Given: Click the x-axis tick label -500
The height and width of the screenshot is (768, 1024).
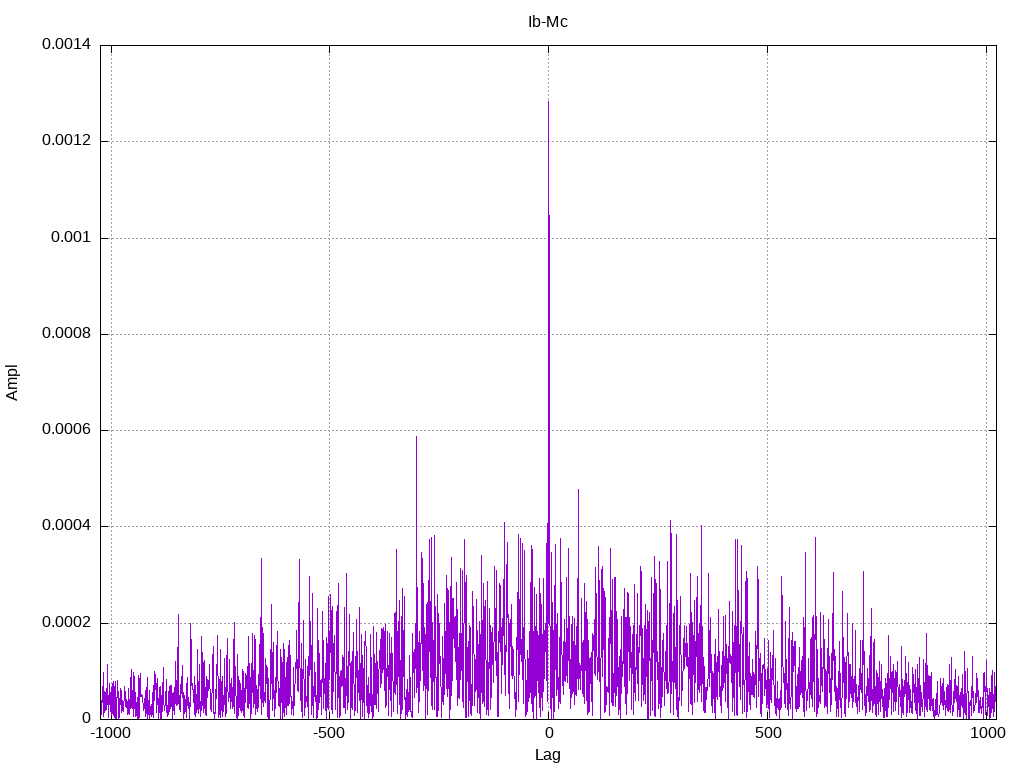Looking at the screenshot, I should point(328,733).
